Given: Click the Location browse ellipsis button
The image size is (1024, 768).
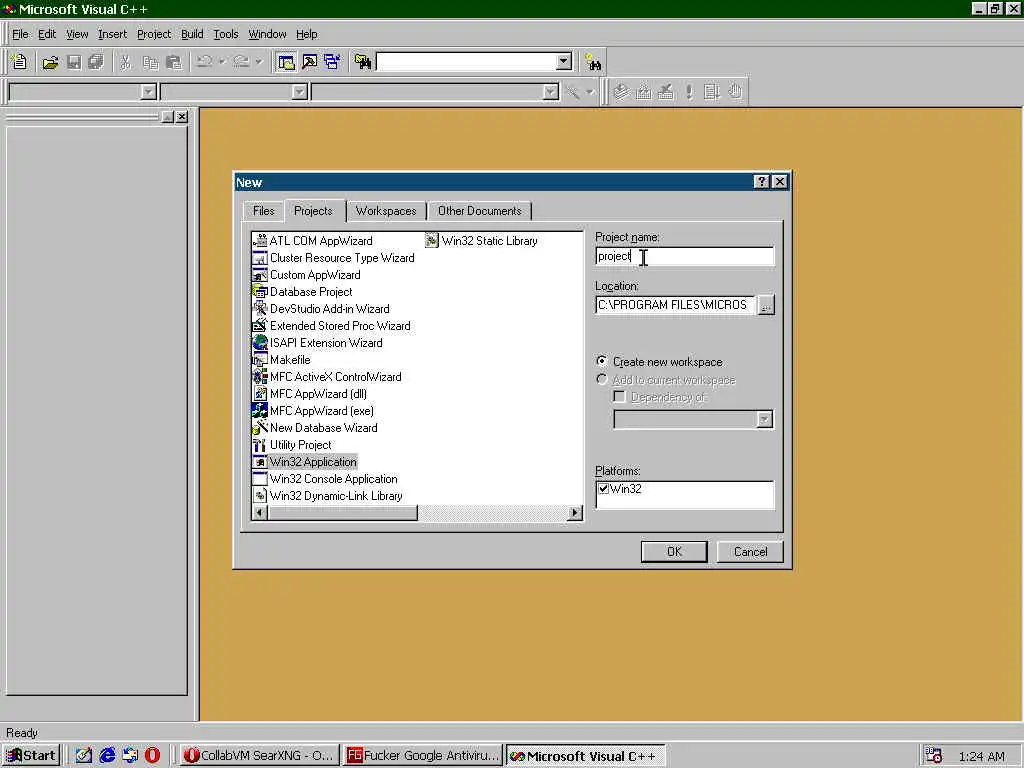Looking at the screenshot, I should click(x=766, y=305).
